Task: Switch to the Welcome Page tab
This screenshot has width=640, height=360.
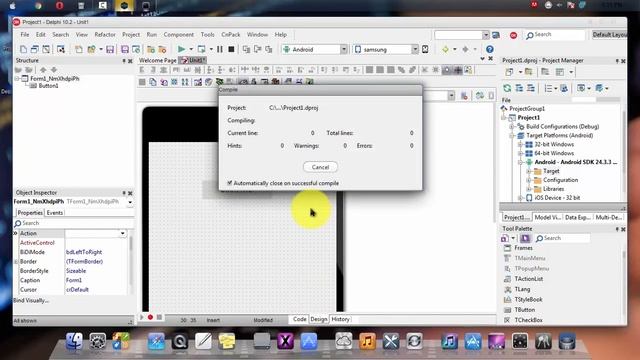Action: pyautogui.click(x=158, y=60)
